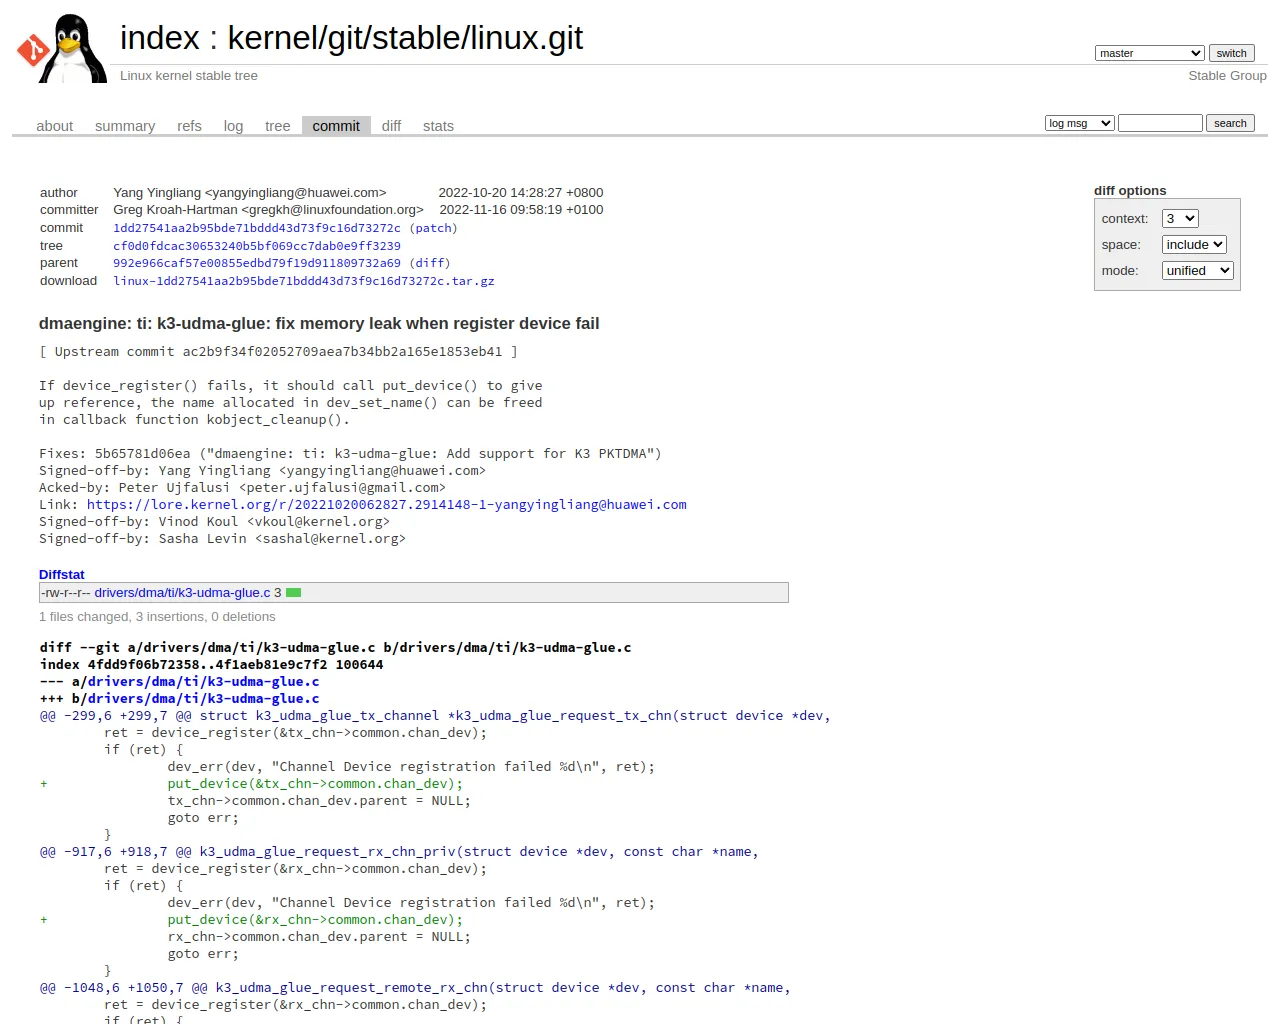
Task: Open the context lines dropdown
Action: pos(1180,219)
